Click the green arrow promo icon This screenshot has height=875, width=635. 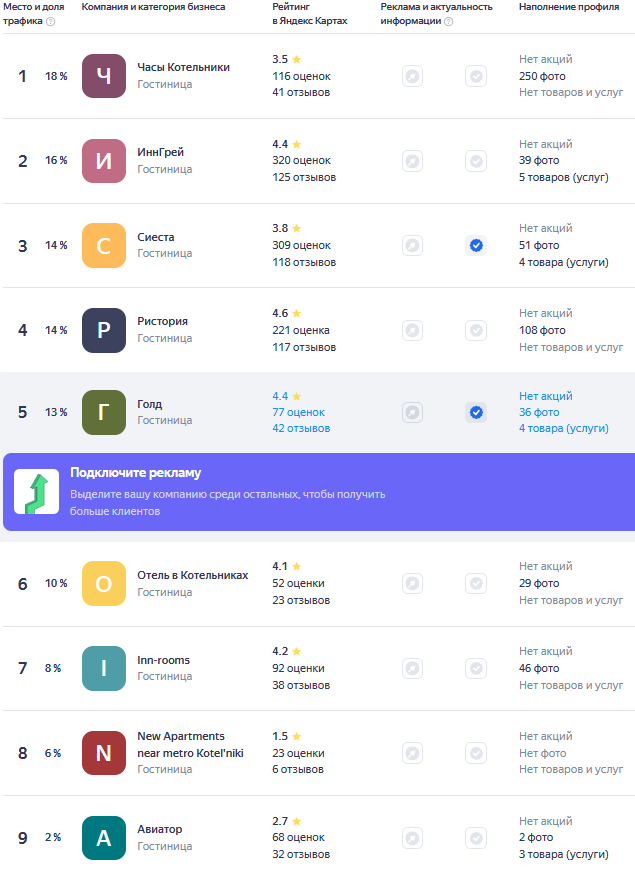(36, 492)
